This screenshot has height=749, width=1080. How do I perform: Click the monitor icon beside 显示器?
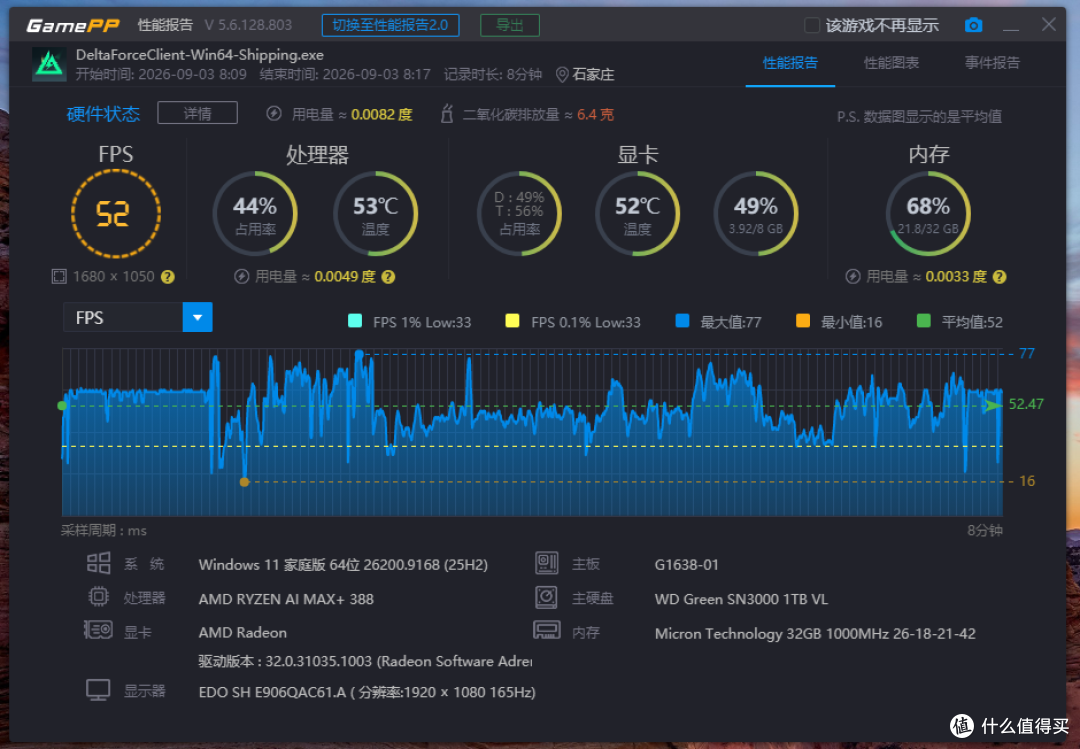[98, 690]
